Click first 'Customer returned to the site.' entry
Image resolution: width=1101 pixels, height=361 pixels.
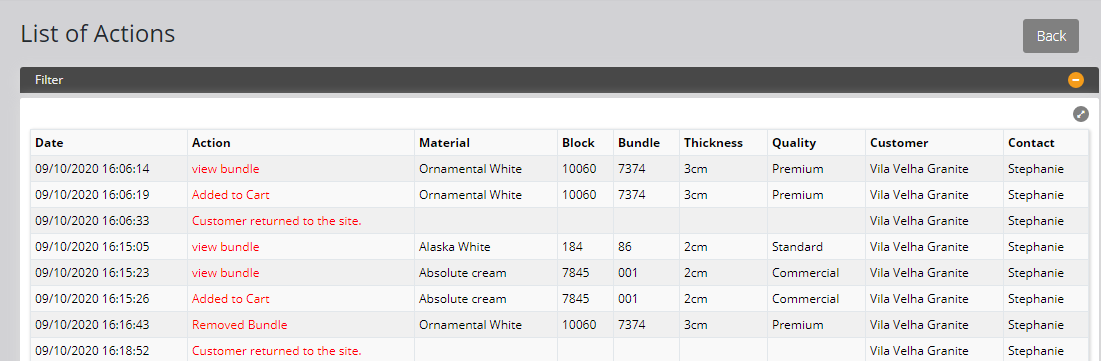click(277, 221)
